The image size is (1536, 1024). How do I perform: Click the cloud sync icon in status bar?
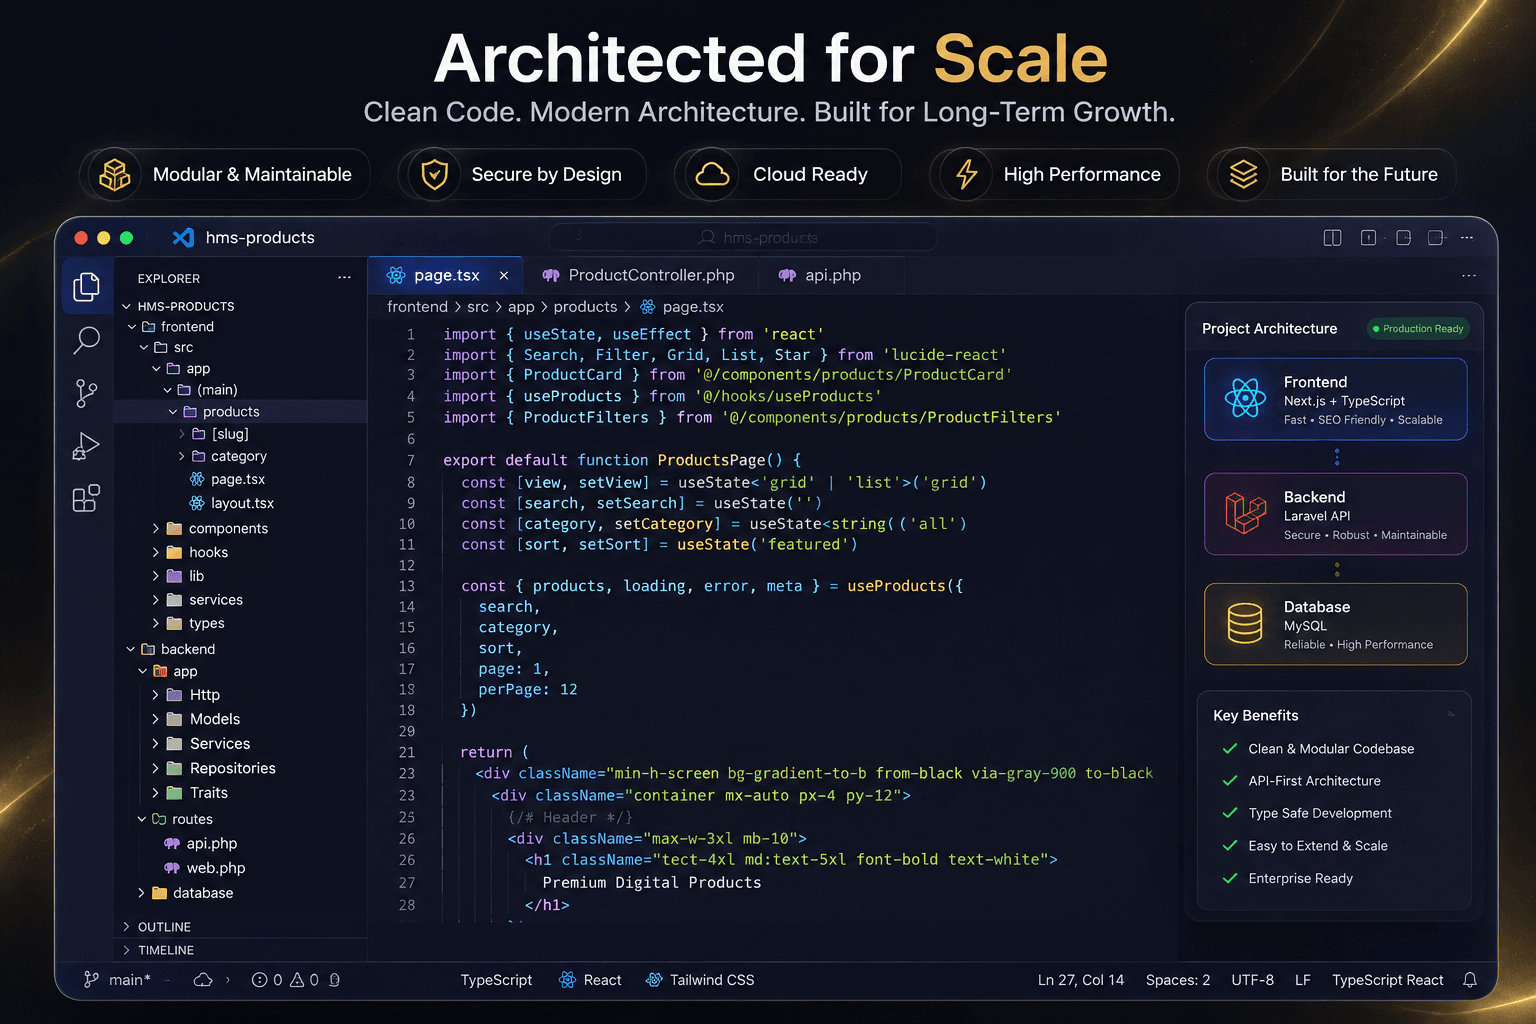(x=203, y=980)
